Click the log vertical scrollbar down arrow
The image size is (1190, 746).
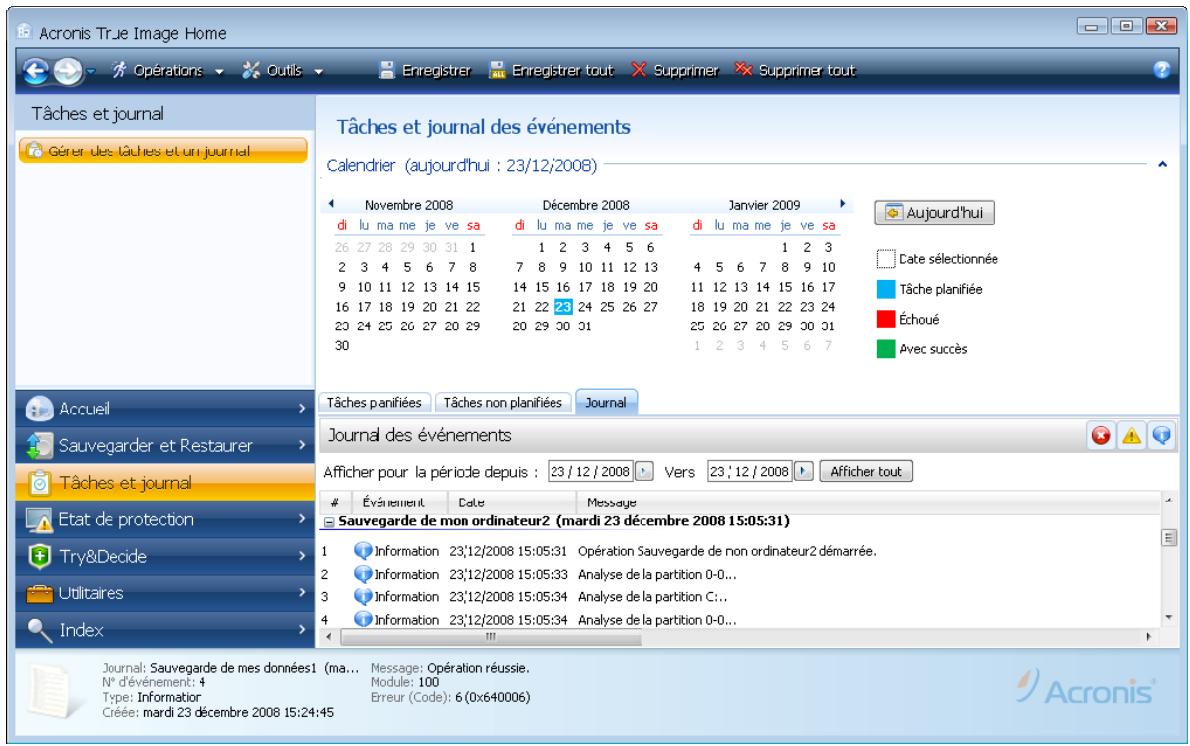[x=1169, y=618]
